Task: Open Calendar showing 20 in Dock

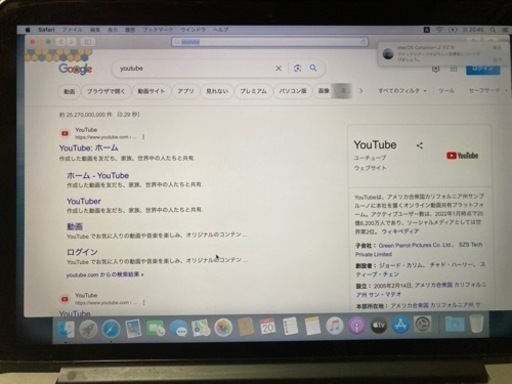Action: [x=268, y=326]
